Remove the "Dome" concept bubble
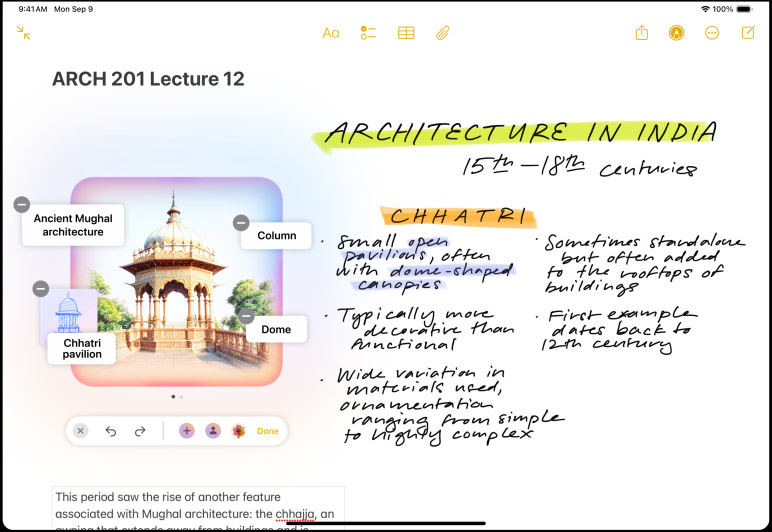Screen dimensions: 772x532 (x=246, y=316)
